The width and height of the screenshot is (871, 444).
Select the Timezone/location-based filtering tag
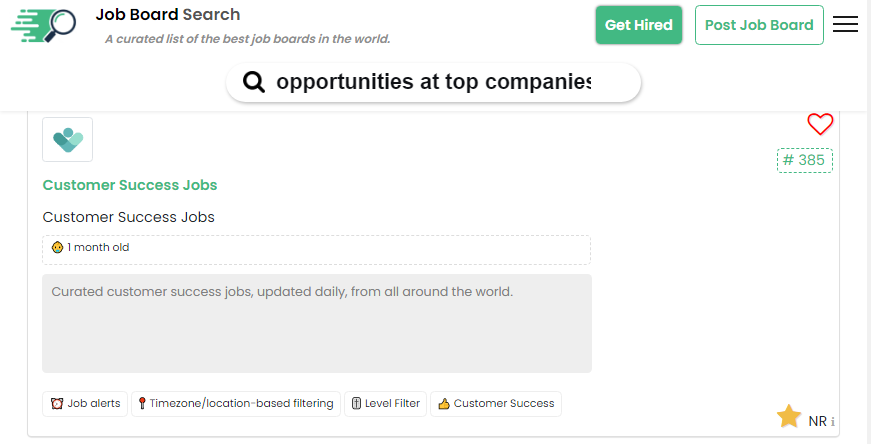click(236, 404)
